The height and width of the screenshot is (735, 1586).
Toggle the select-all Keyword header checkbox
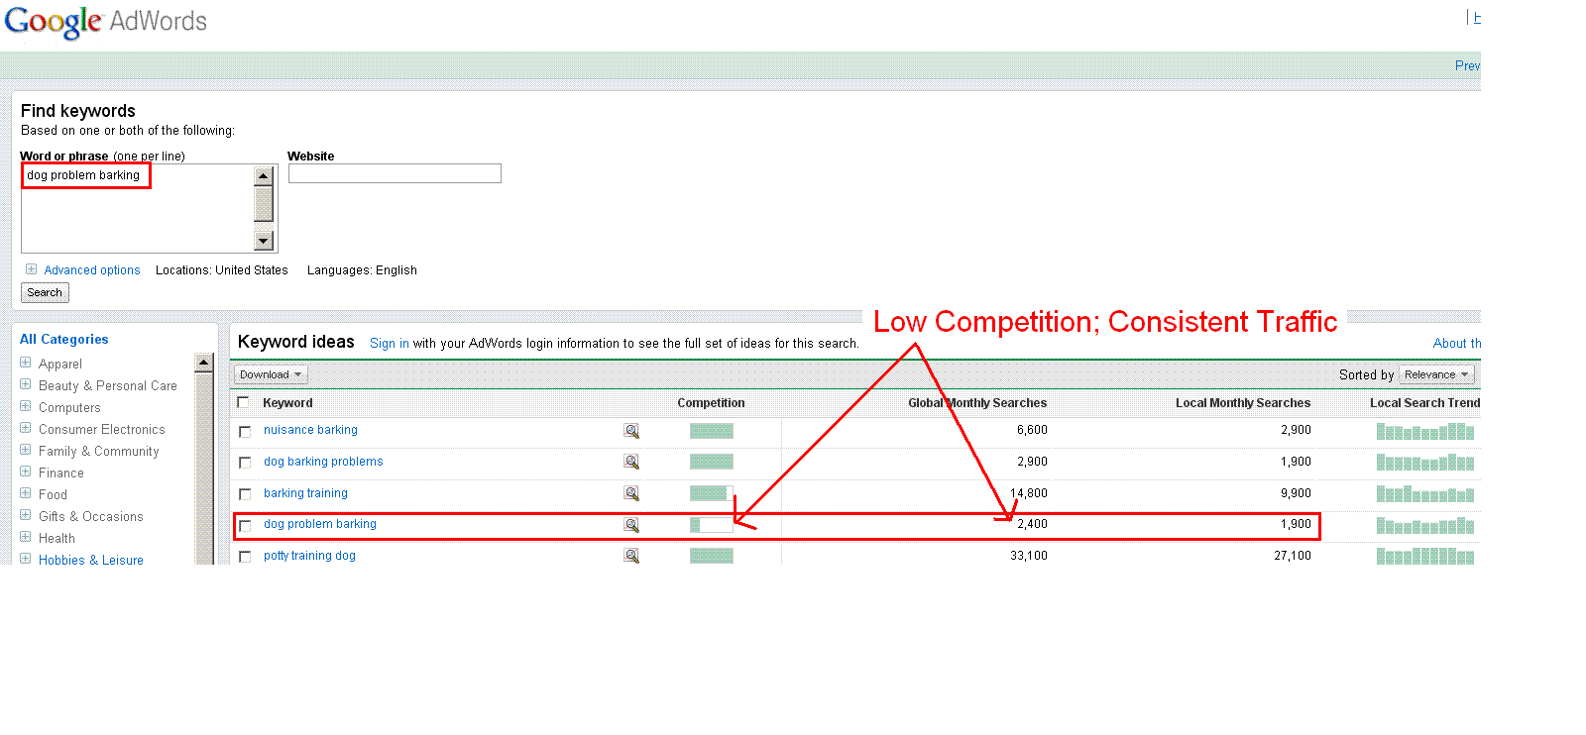pos(243,403)
